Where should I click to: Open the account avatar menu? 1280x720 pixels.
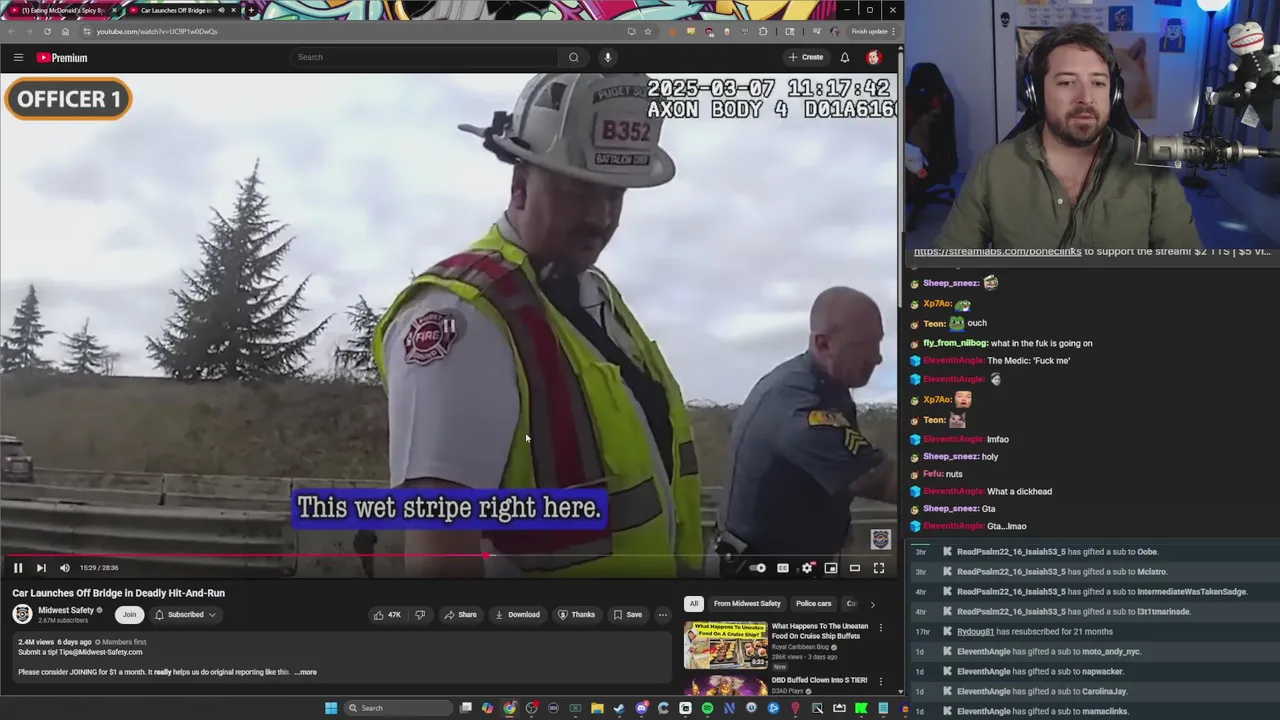(874, 57)
